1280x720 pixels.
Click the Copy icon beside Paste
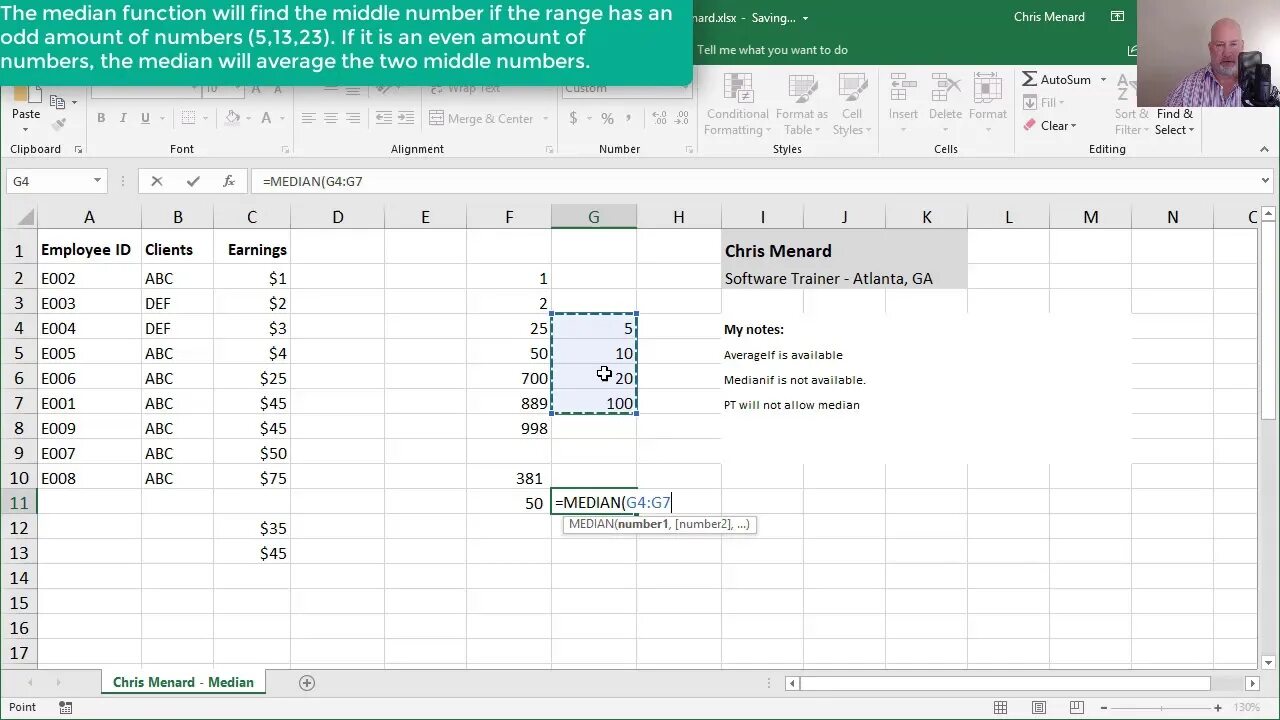tap(58, 101)
